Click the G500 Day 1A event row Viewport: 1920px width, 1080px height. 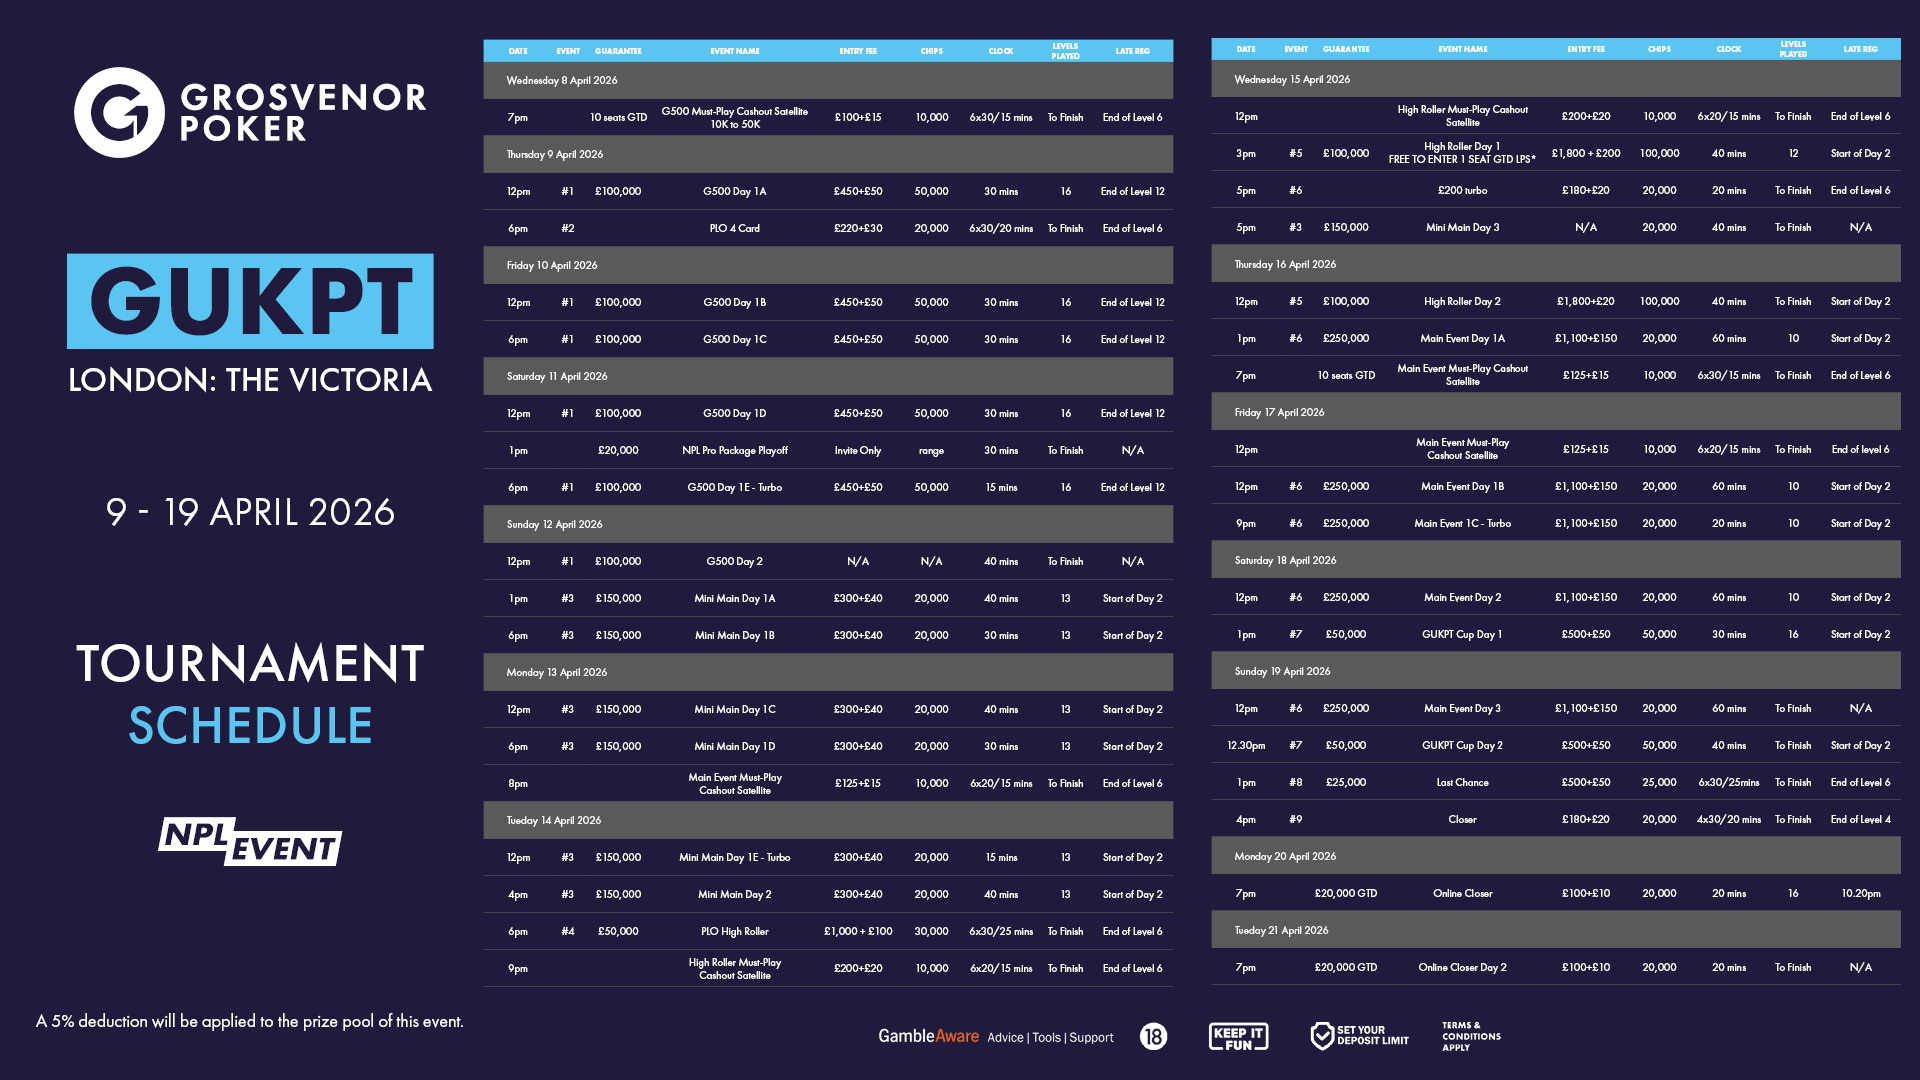pos(734,192)
